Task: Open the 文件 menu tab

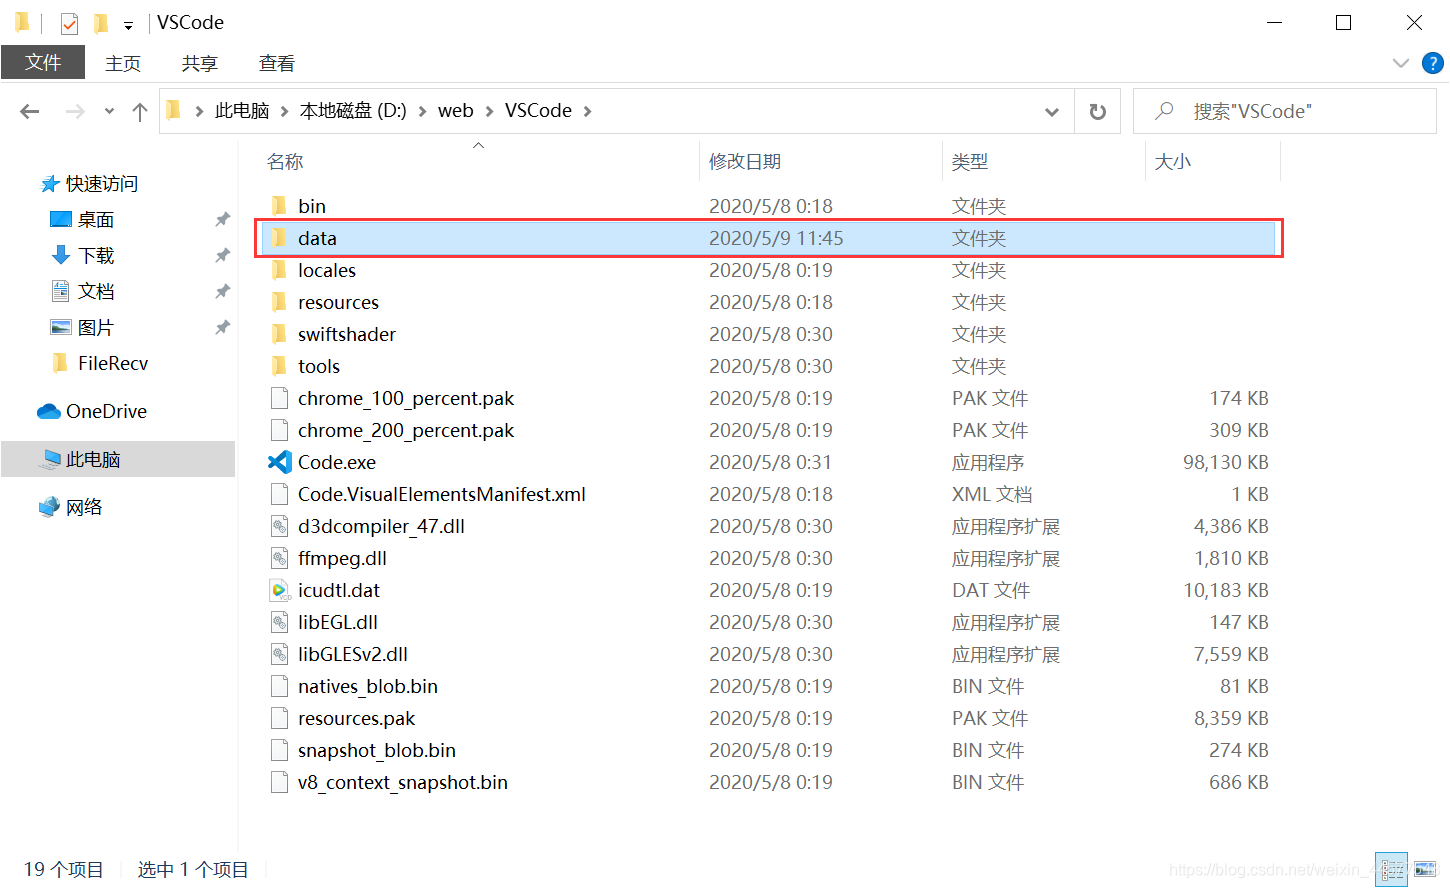Action: click(x=43, y=62)
